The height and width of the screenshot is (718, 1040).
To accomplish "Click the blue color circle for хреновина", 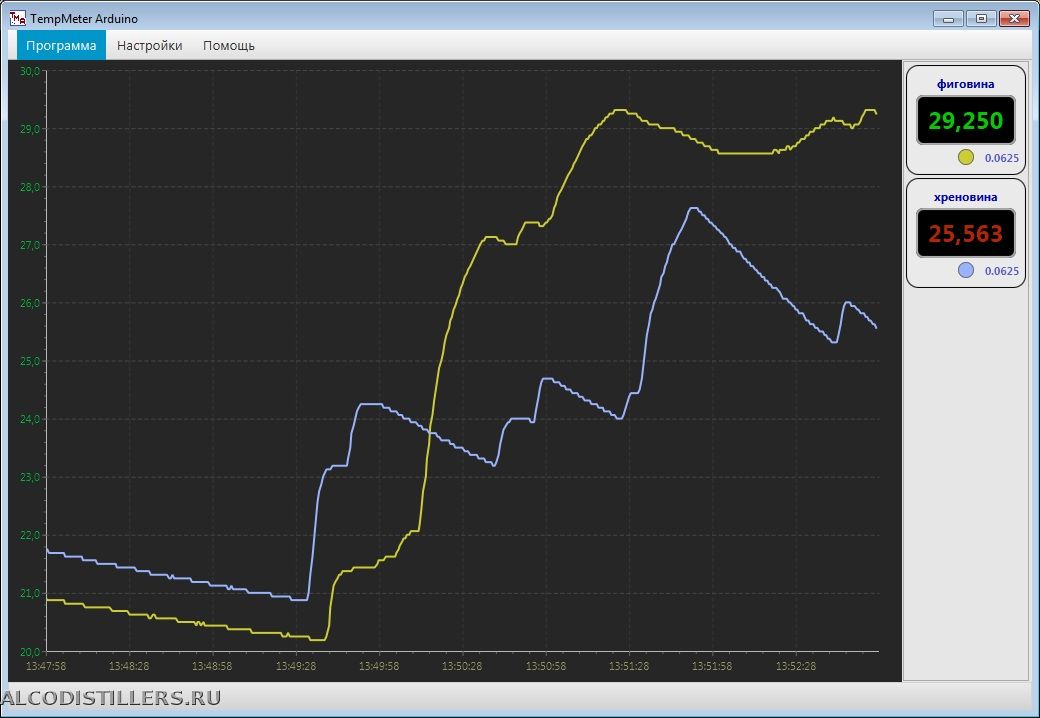I will click(966, 270).
